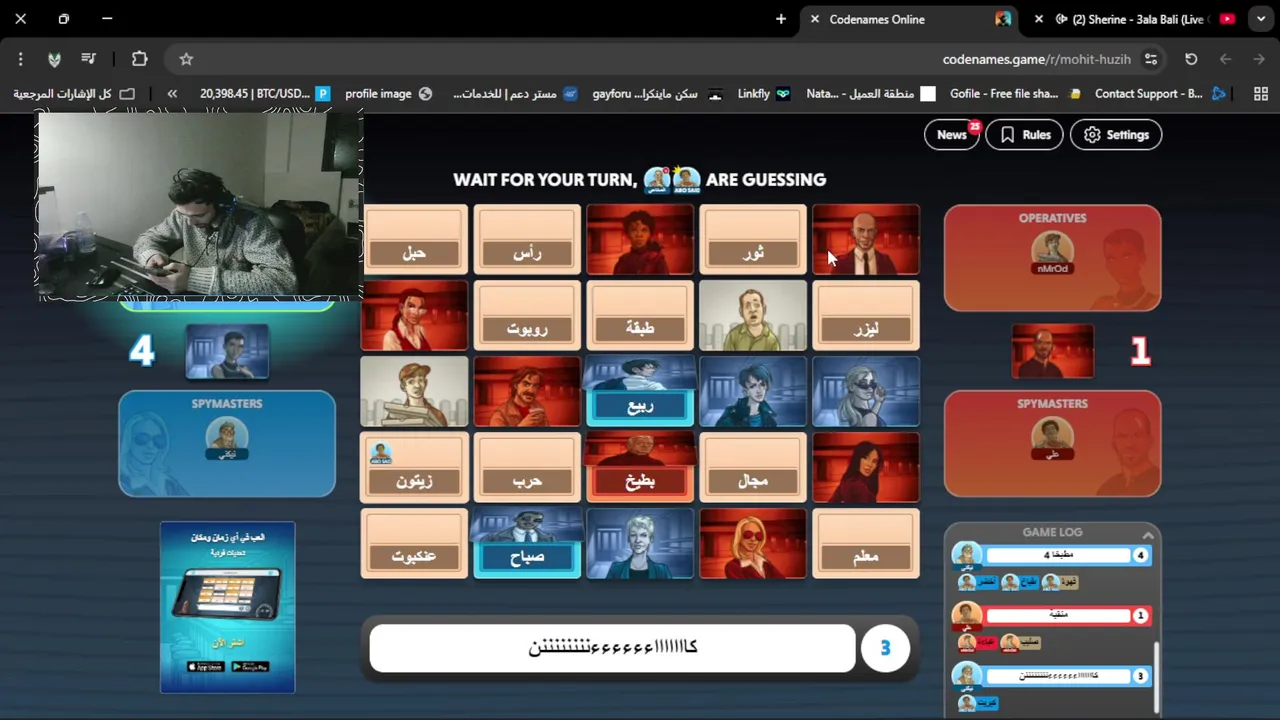The width and height of the screenshot is (1280, 720).
Task: Select the مجال word card
Action: (x=753, y=468)
